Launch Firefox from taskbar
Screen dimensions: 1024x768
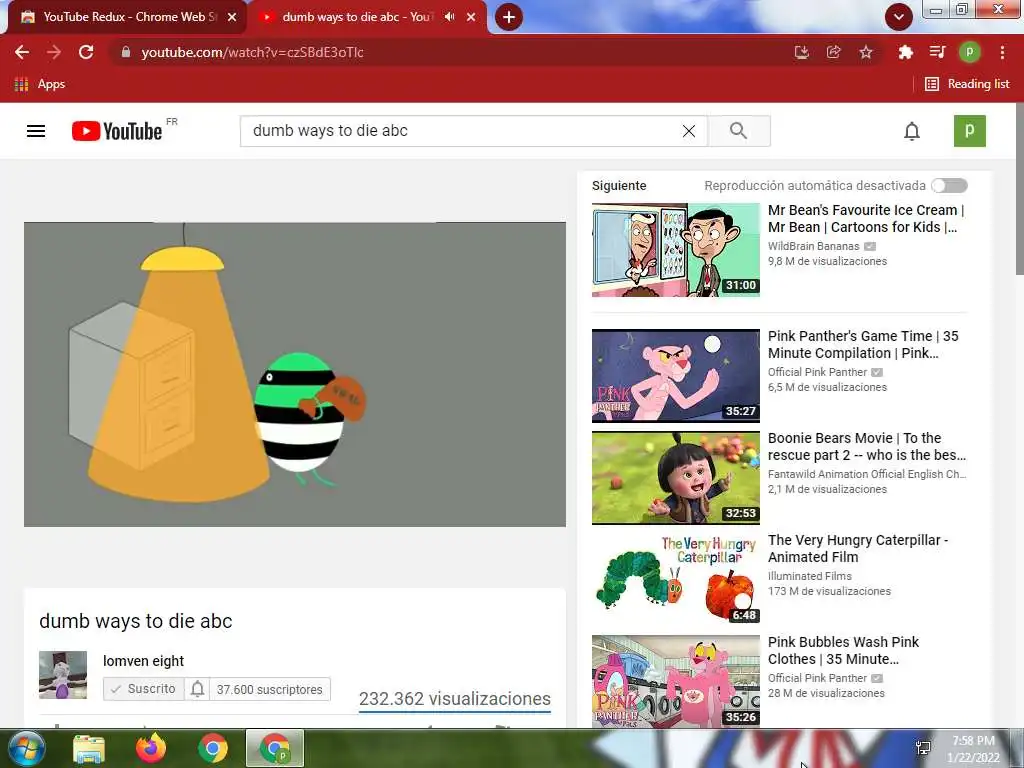tap(150, 748)
